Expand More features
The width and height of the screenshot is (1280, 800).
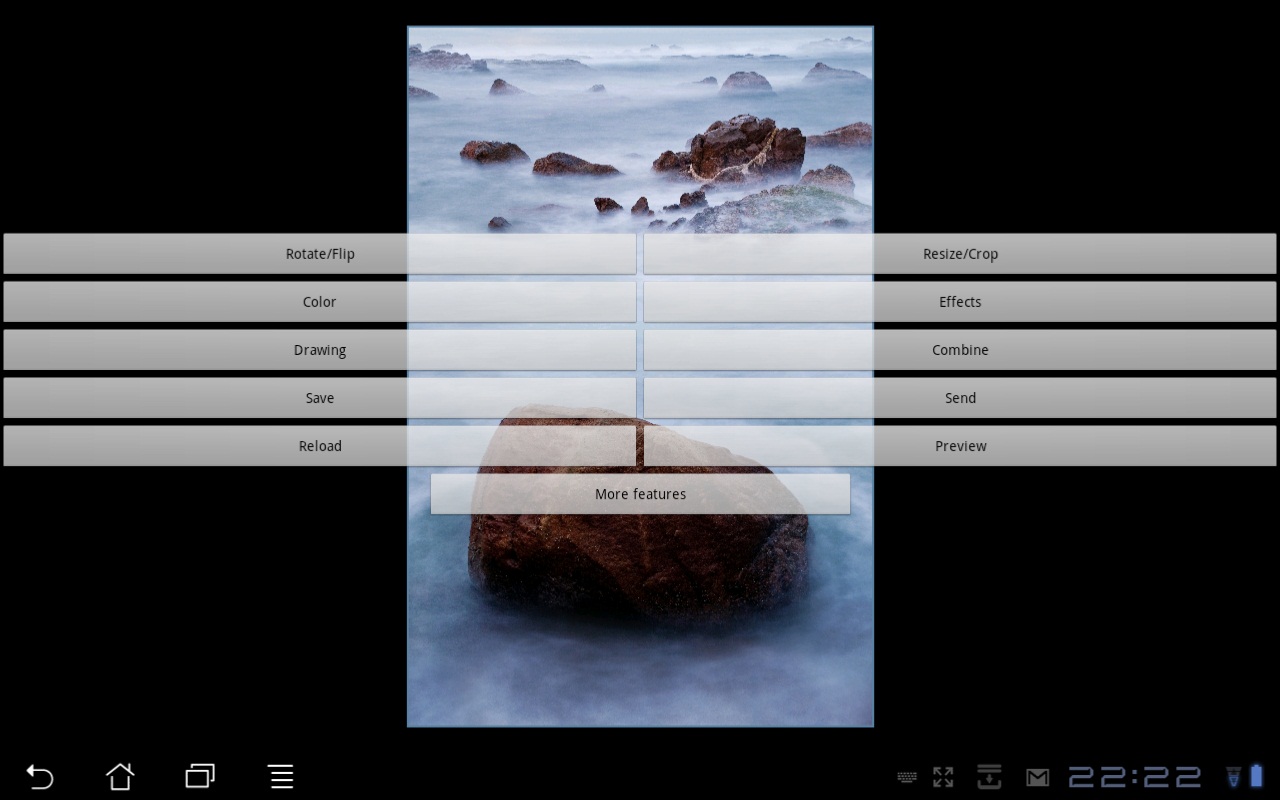(x=640, y=494)
